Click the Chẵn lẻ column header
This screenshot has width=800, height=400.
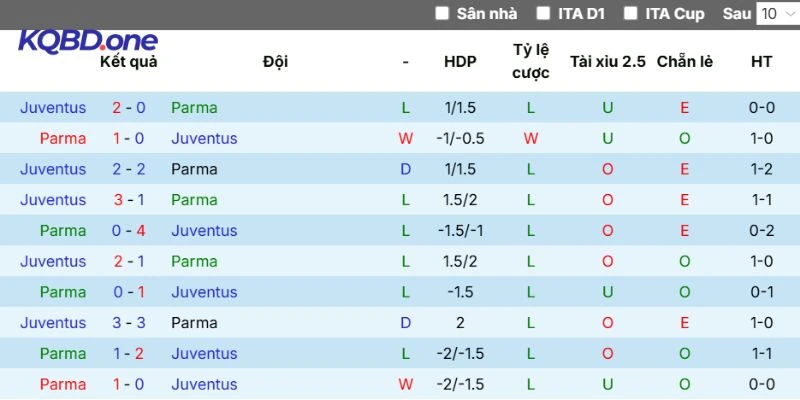685,62
